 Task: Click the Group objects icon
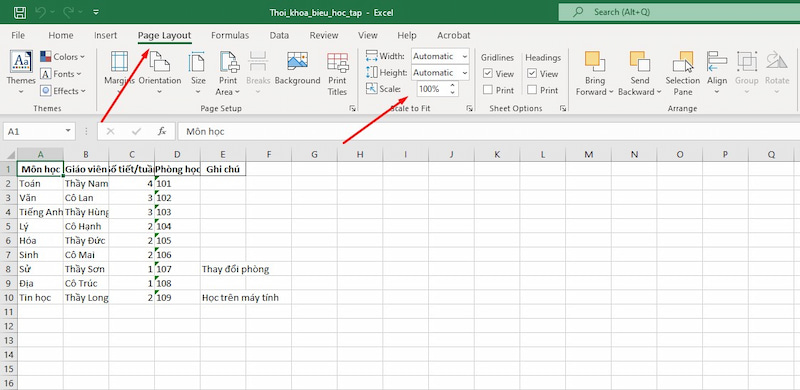click(746, 61)
